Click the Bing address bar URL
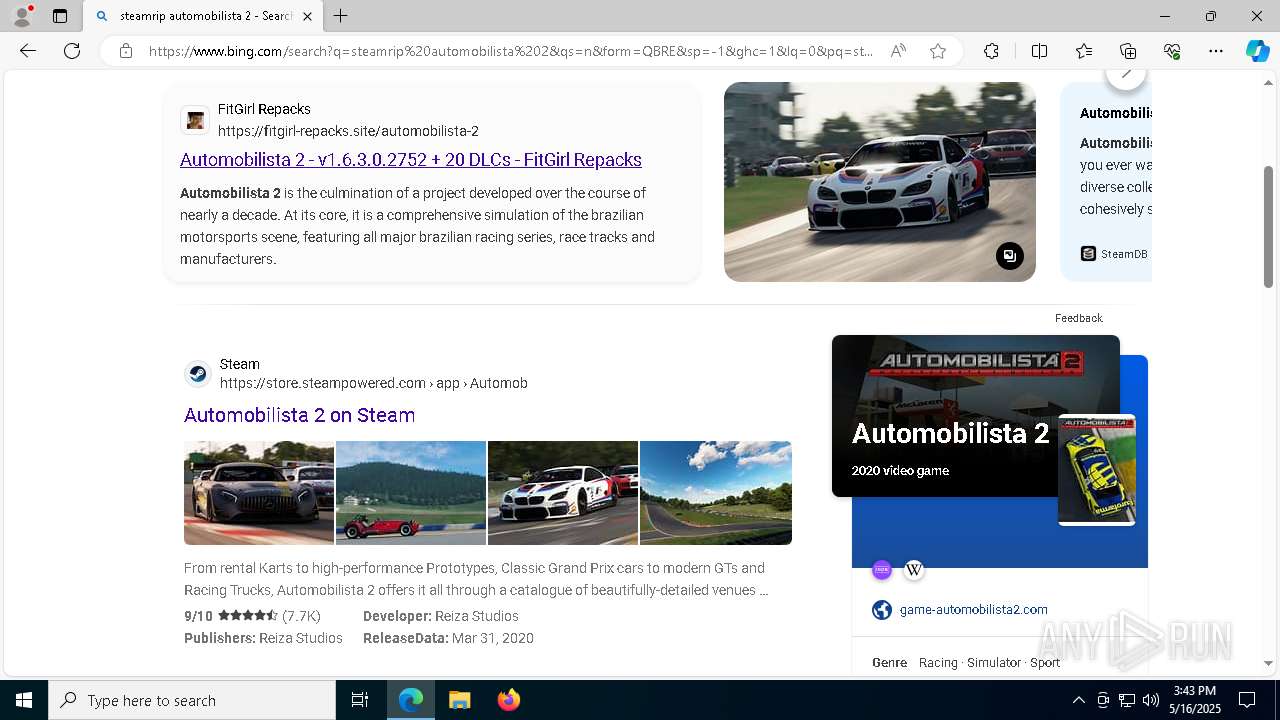Image resolution: width=1280 pixels, height=720 pixels. point(510,51)
